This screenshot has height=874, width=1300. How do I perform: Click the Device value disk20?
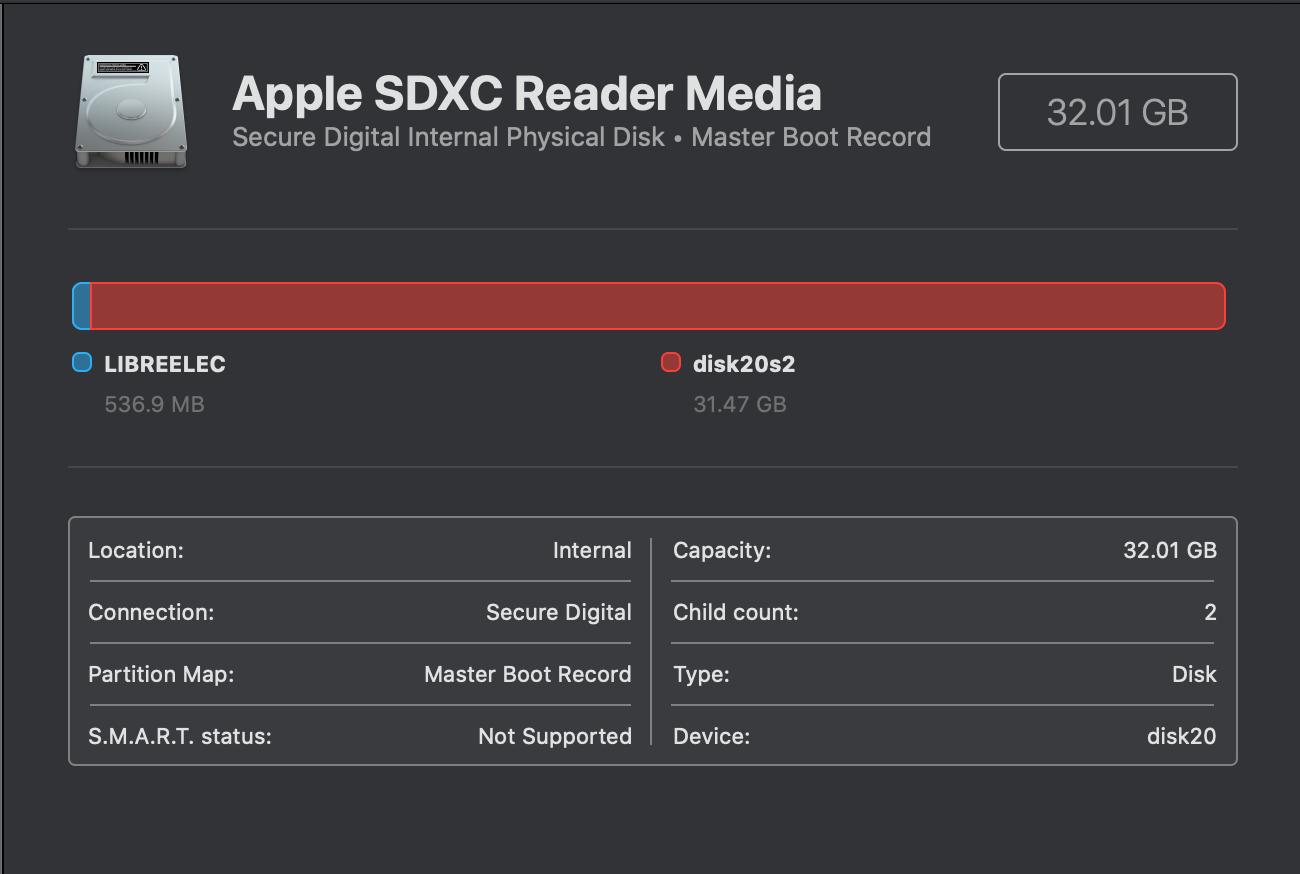(1181, 736)
